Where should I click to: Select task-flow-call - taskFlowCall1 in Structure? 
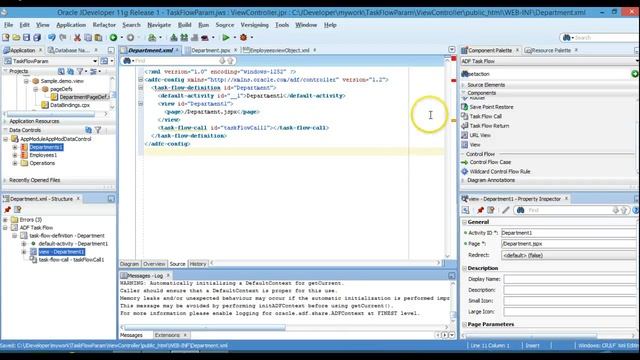point(71,260)
